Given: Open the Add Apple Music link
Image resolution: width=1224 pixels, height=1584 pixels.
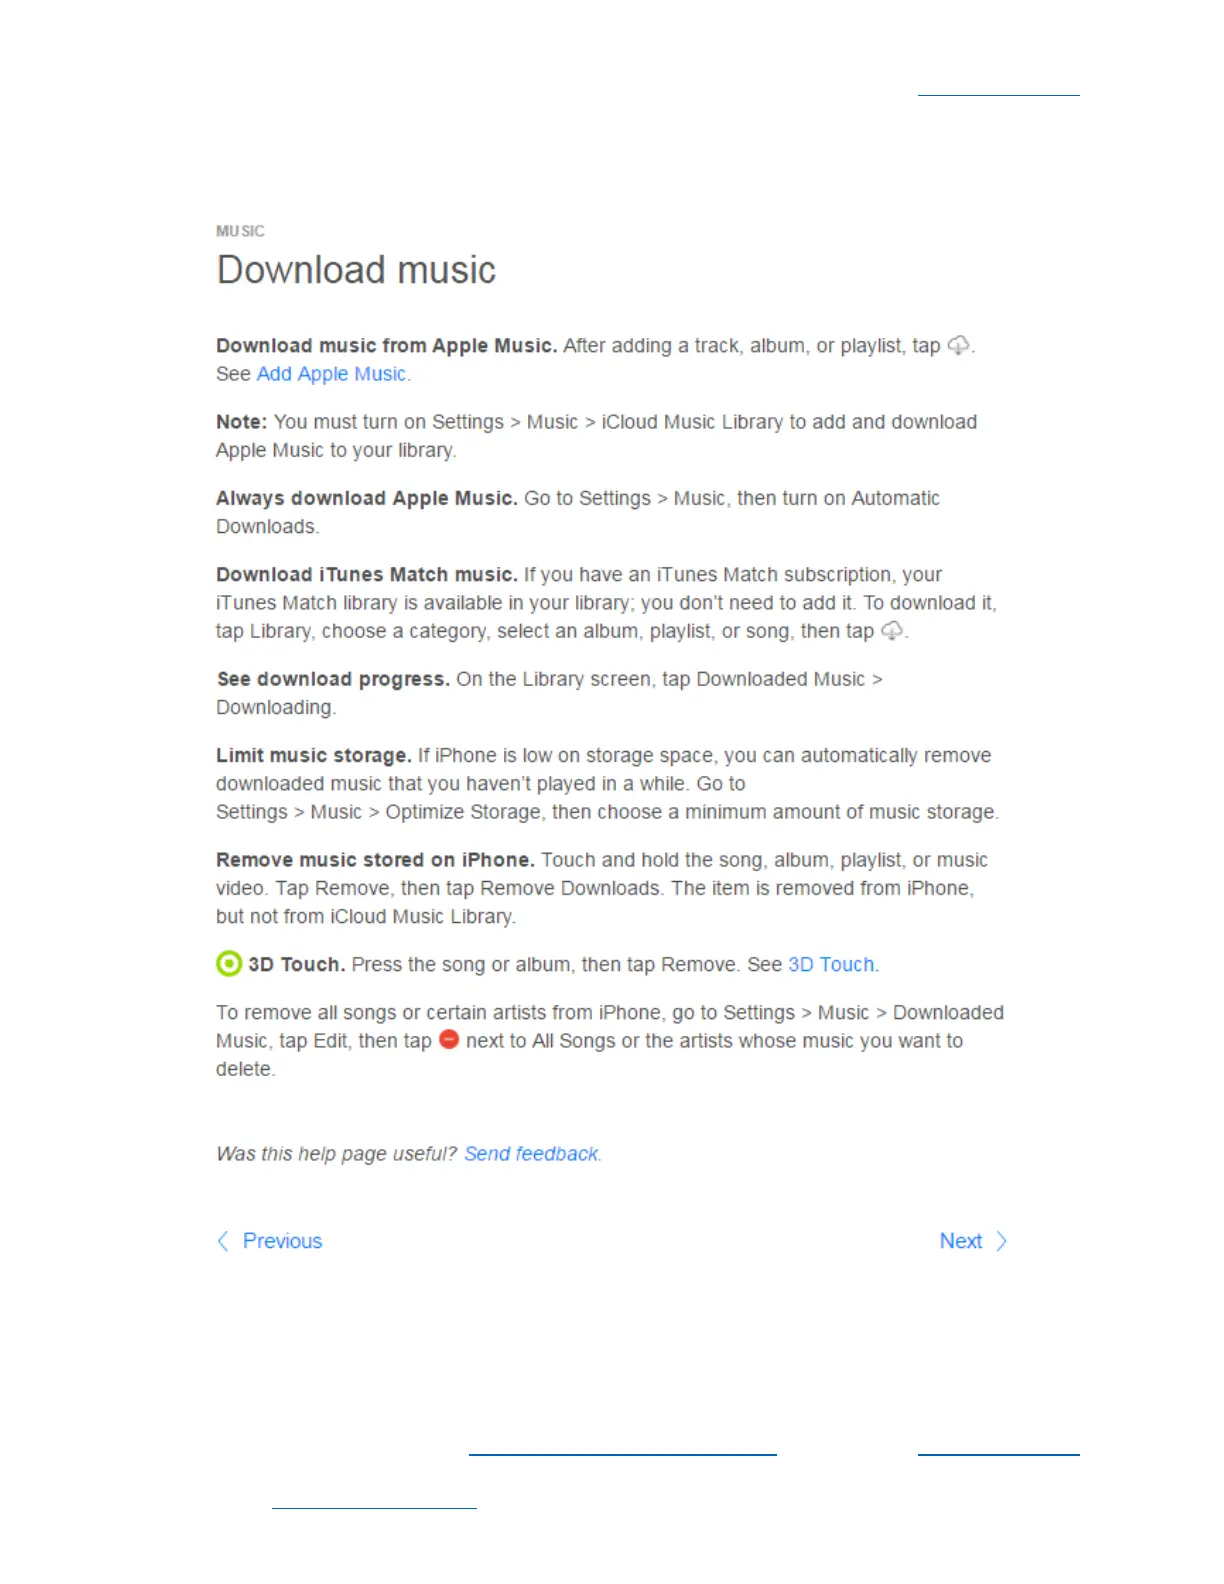Looking at the screenshot, I should coord(331,374).
